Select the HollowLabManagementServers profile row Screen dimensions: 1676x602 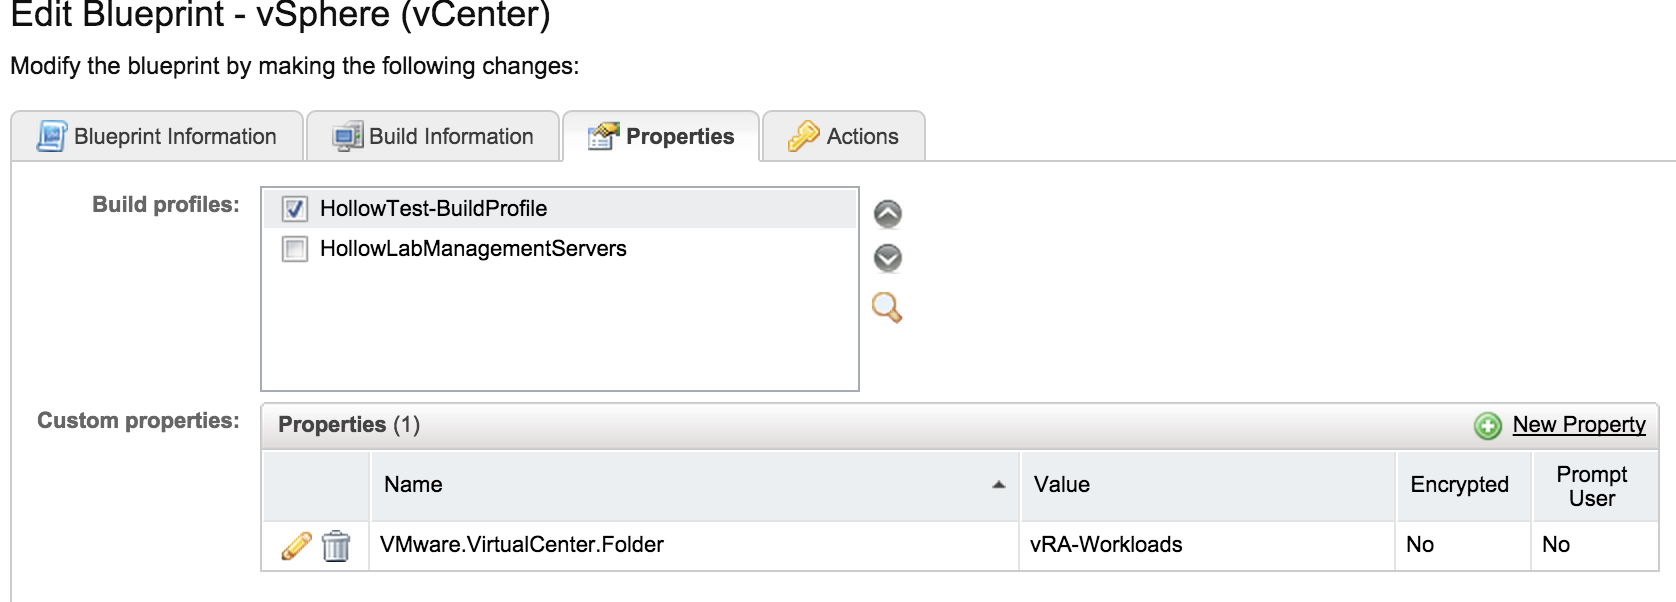pos(473,249)
